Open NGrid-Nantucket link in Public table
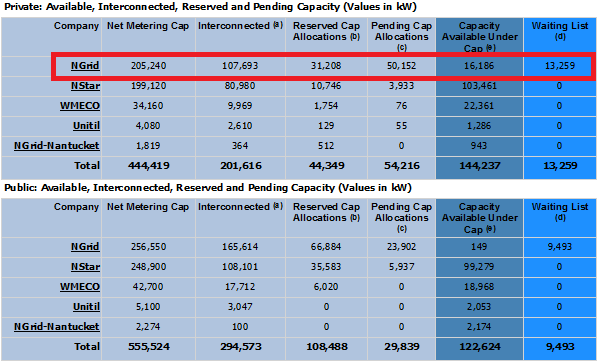 [57, 326]
